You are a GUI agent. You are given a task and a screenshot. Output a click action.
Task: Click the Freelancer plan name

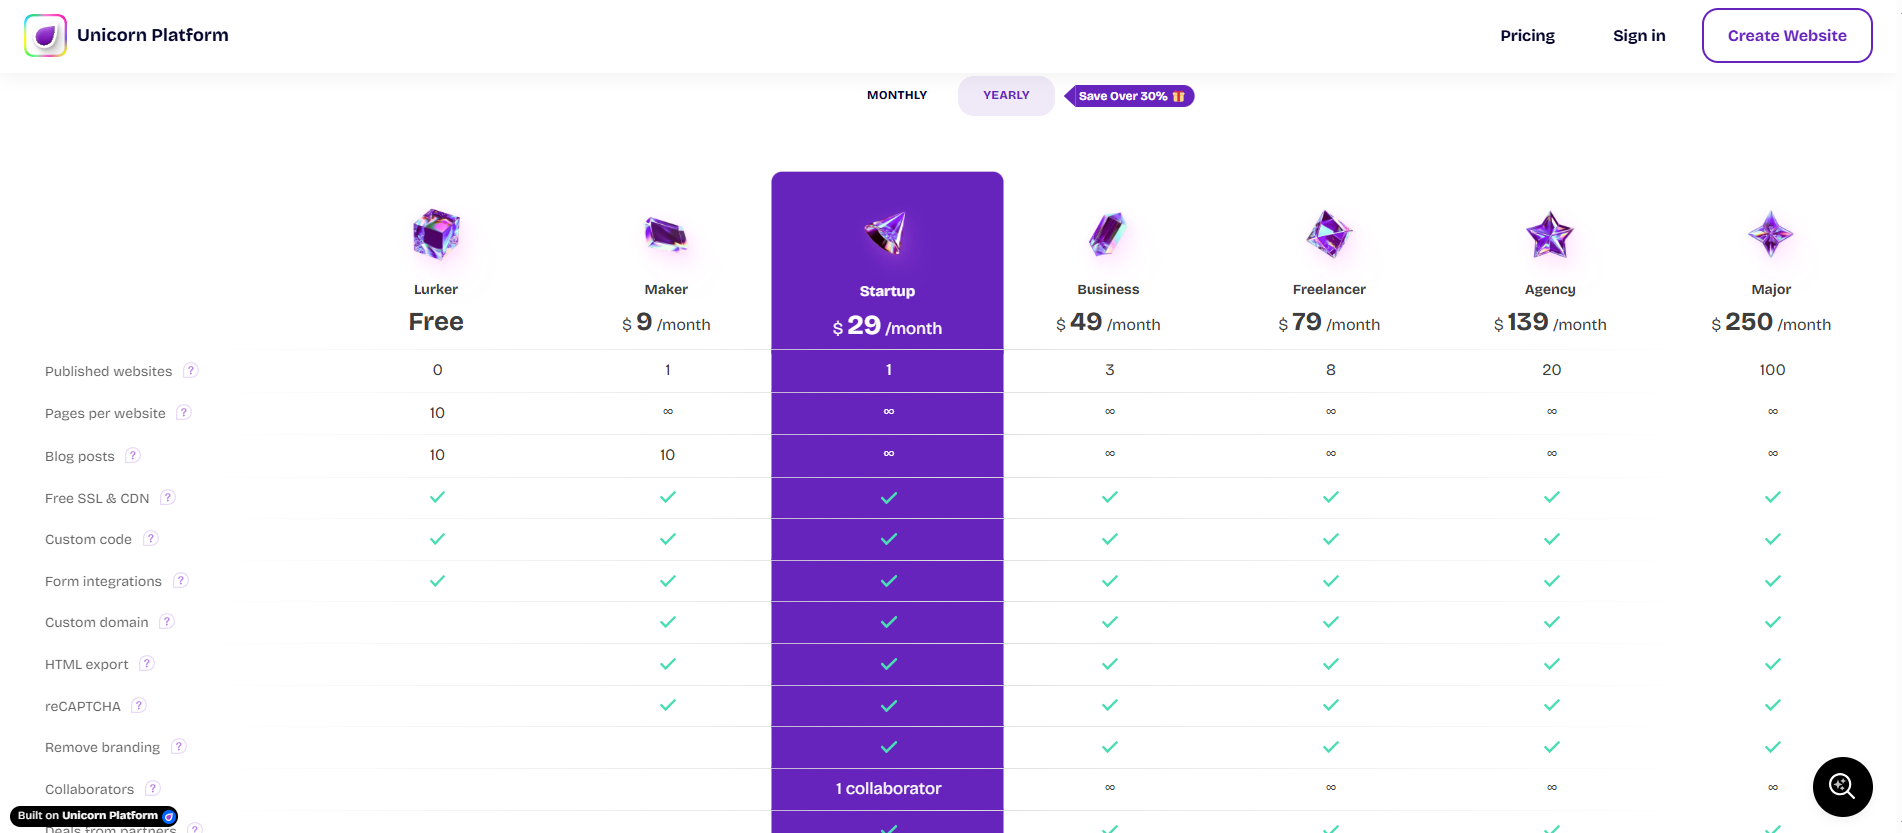(1329, 289)
